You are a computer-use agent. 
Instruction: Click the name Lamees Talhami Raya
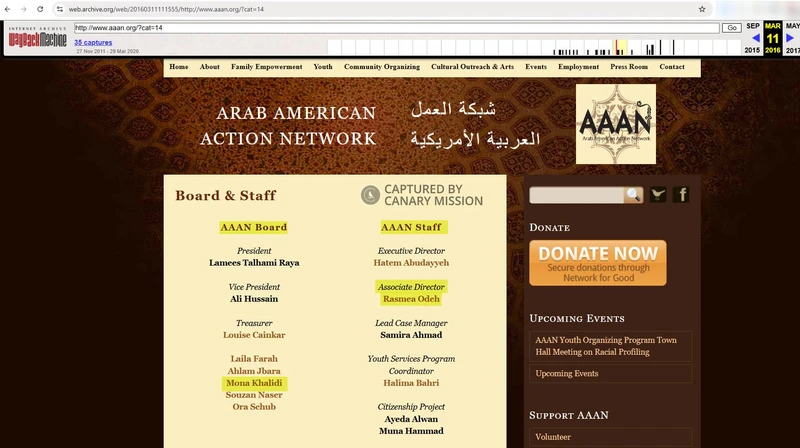click(254, 263)
